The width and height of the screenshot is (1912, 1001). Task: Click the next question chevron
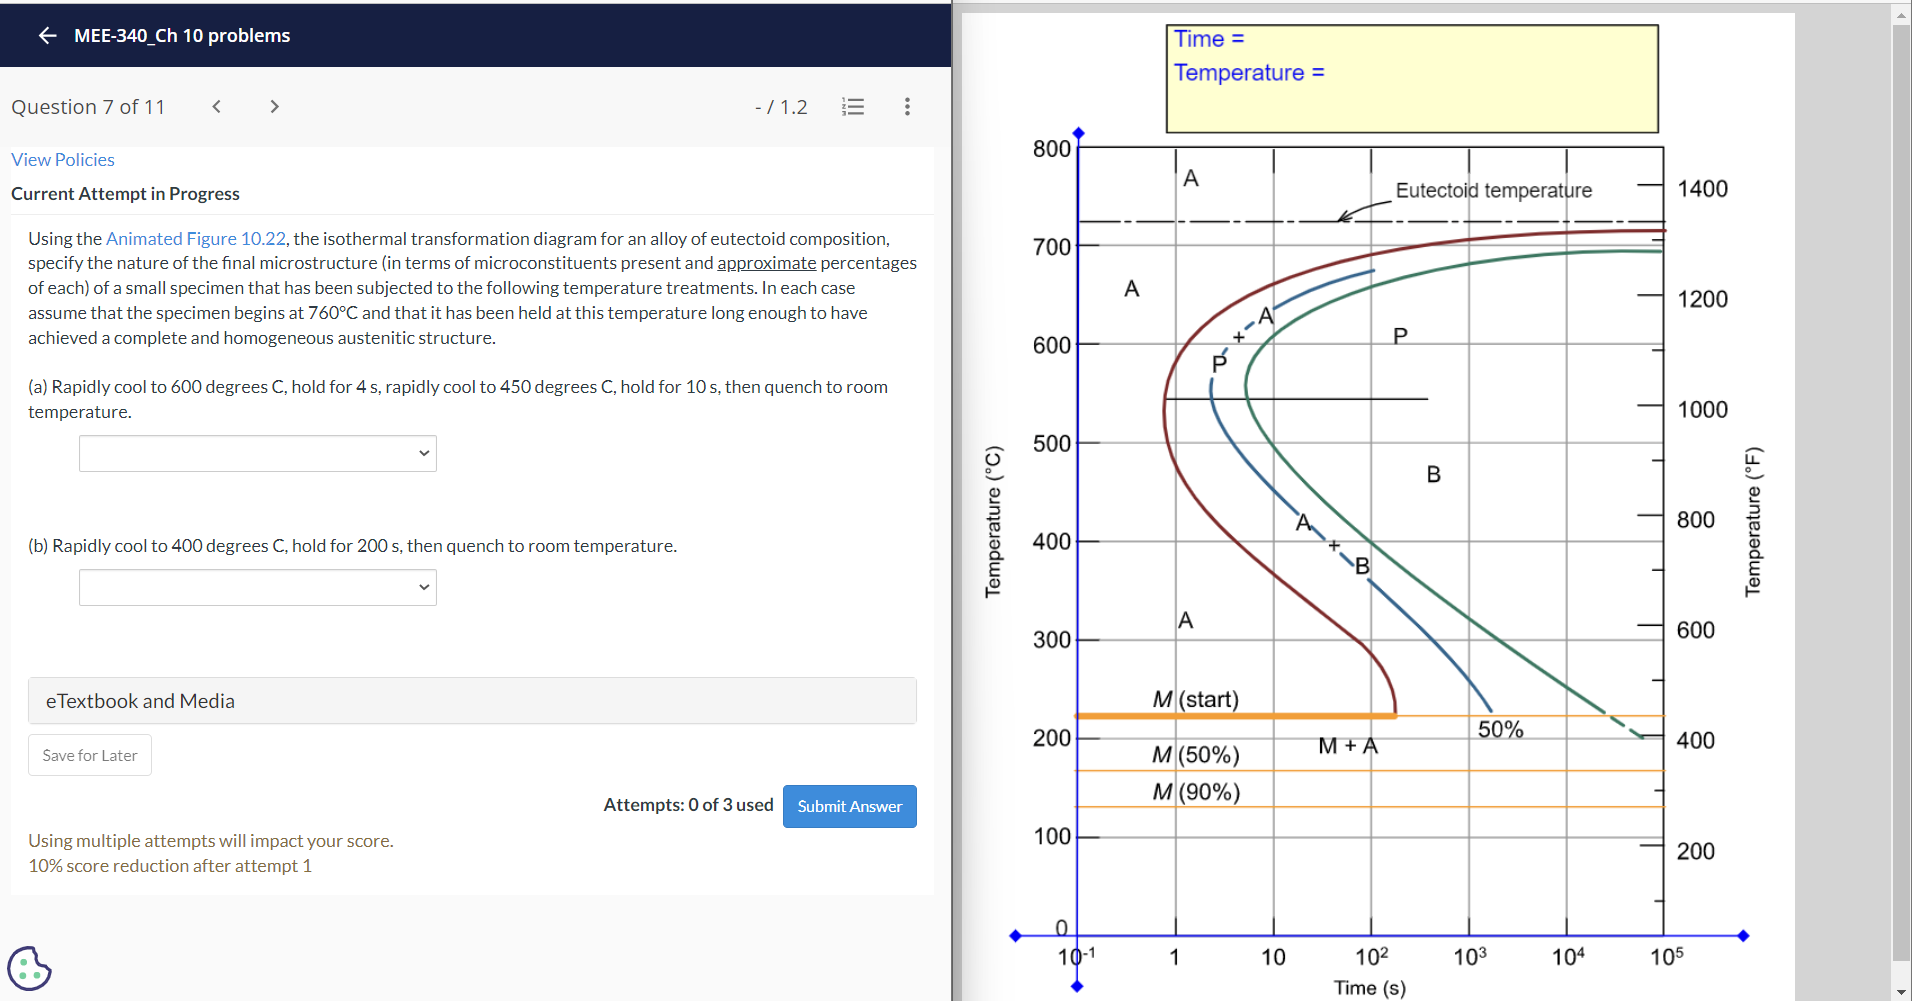pyautogui.click(x=274, y=106)
